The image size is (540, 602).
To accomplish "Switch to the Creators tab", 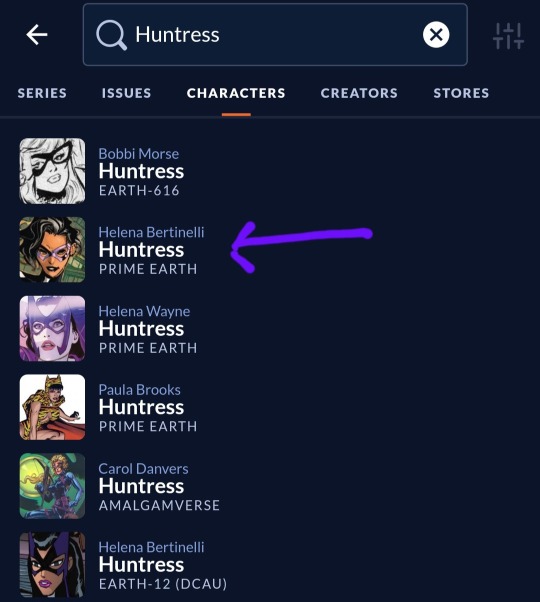I will pyautogui.click(x=359, y=93).
